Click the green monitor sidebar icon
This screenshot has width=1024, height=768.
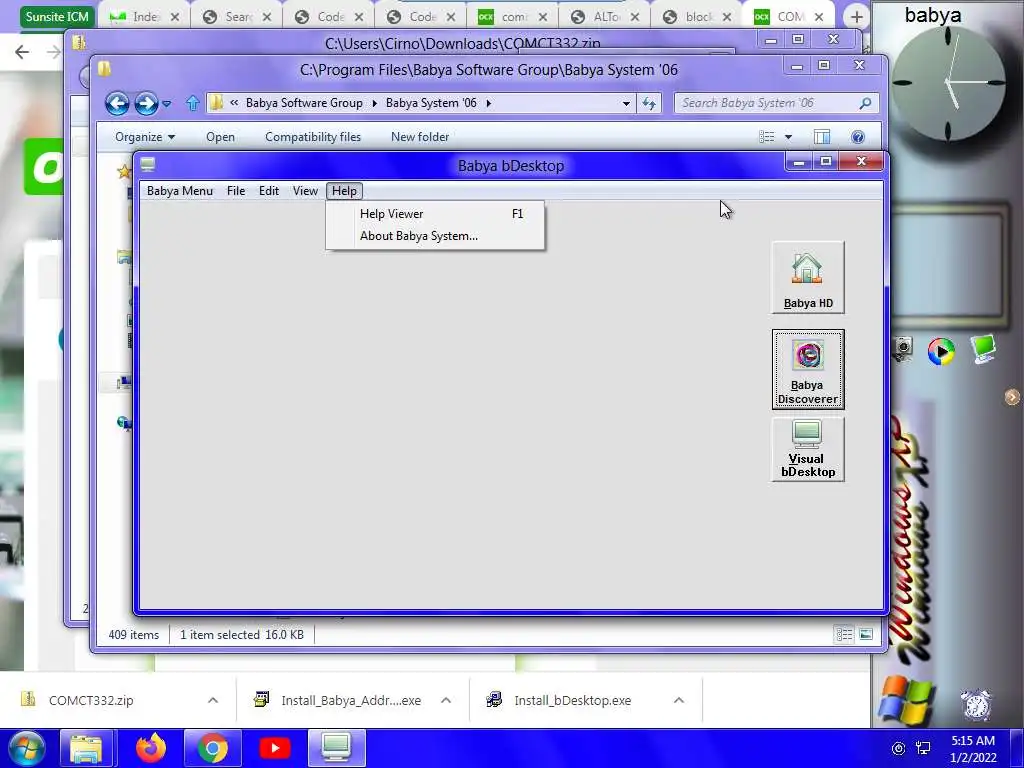pyautogui.click(x=983, y=349)
